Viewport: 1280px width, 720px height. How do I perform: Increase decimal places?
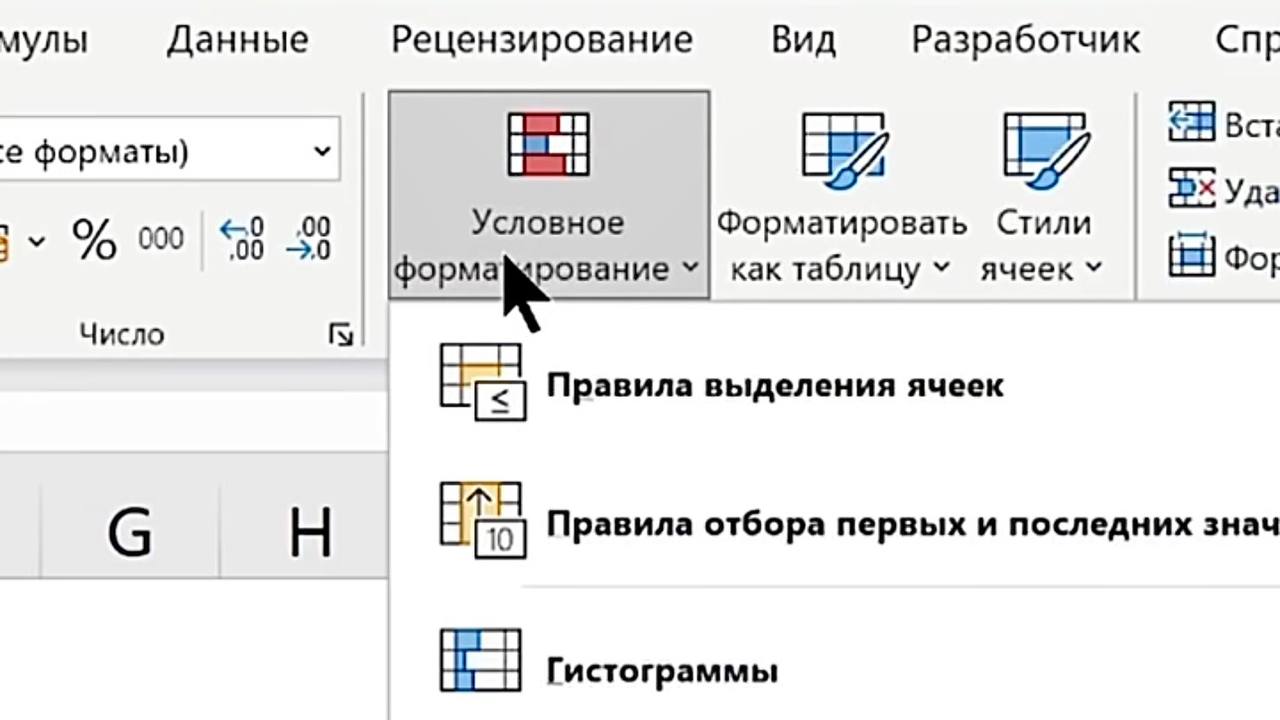point(241,240)
